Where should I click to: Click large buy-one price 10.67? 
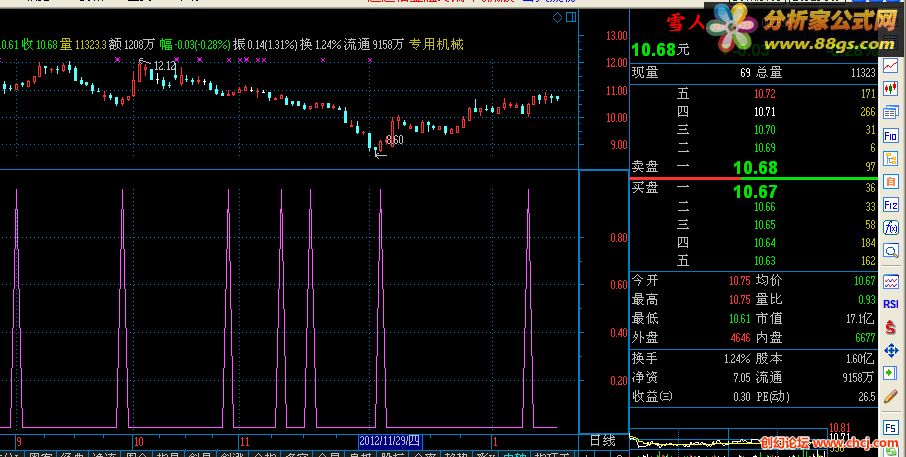point(755,191)
